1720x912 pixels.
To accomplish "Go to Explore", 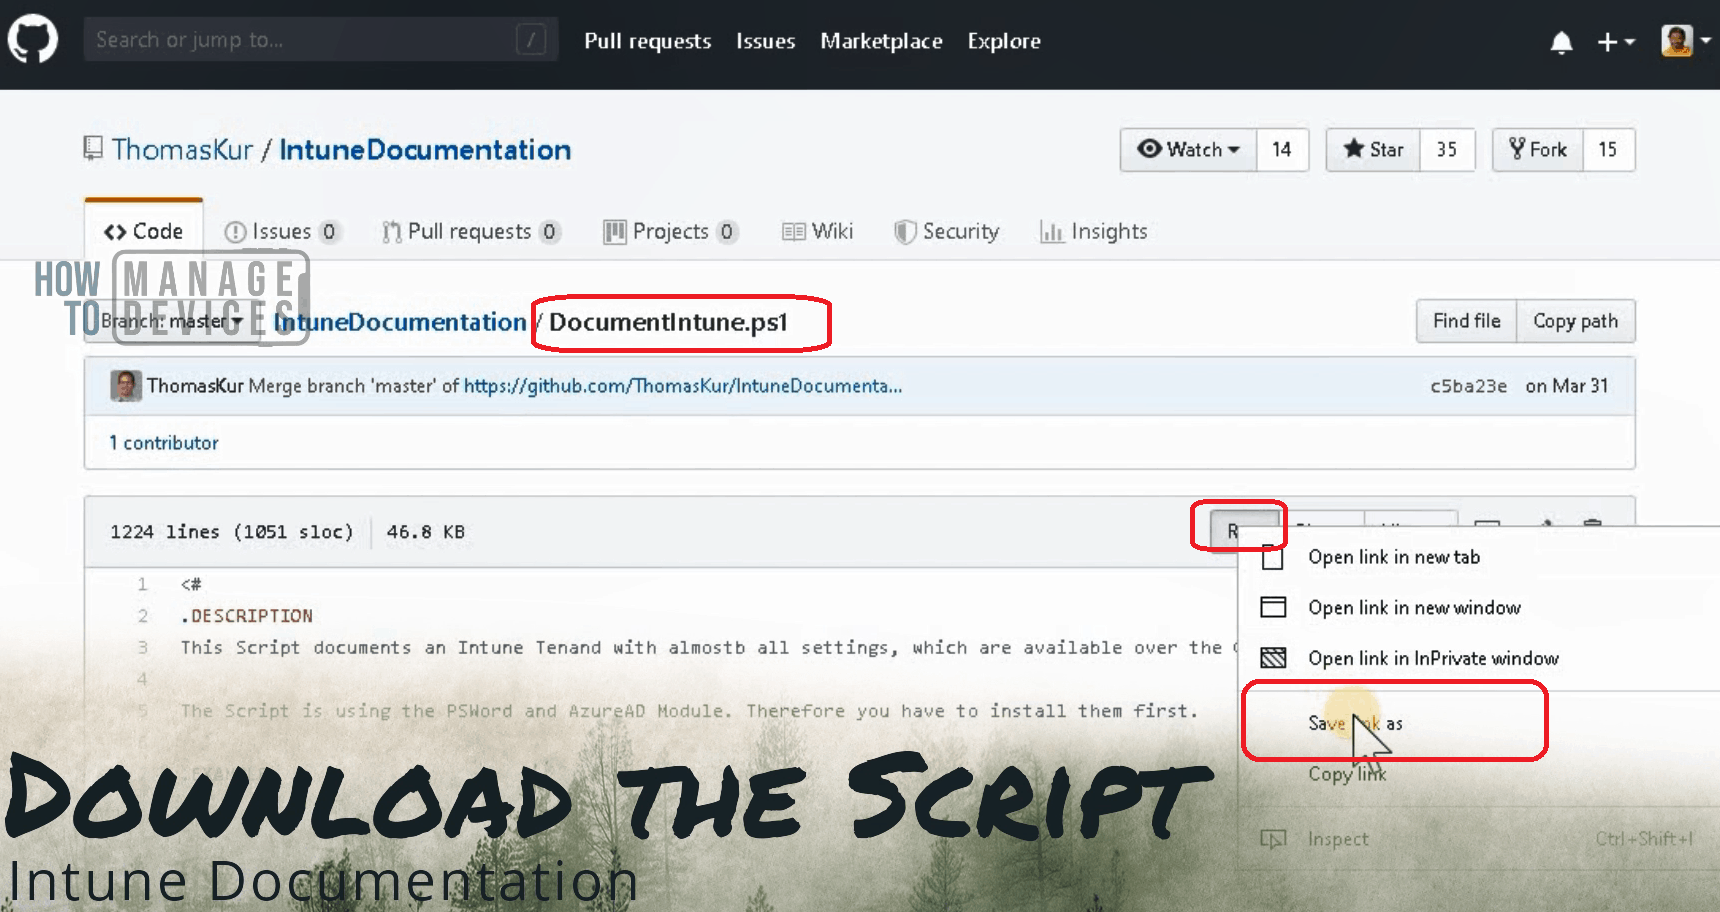I will click(x=1004, y=41).
